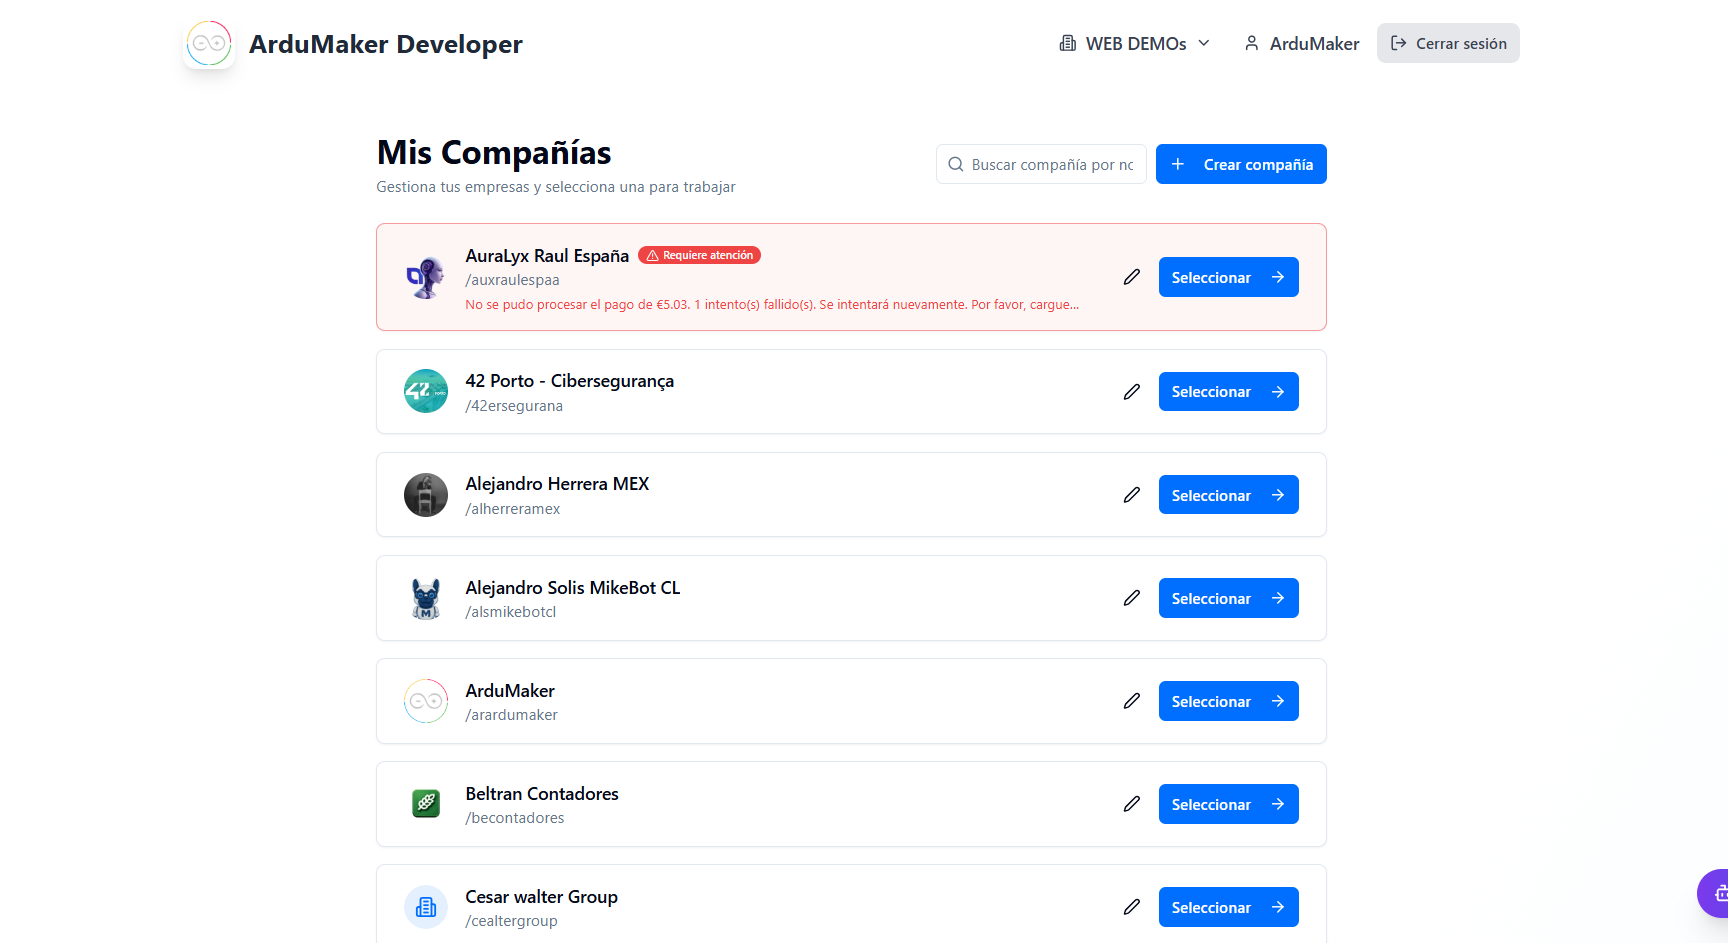Click the MikeBot dog avatar

tap(426, 598)
